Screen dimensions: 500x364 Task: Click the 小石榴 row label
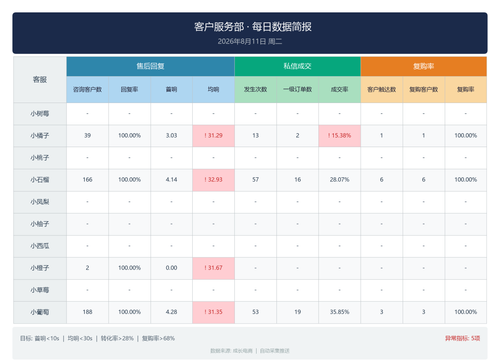click(40, 180)
